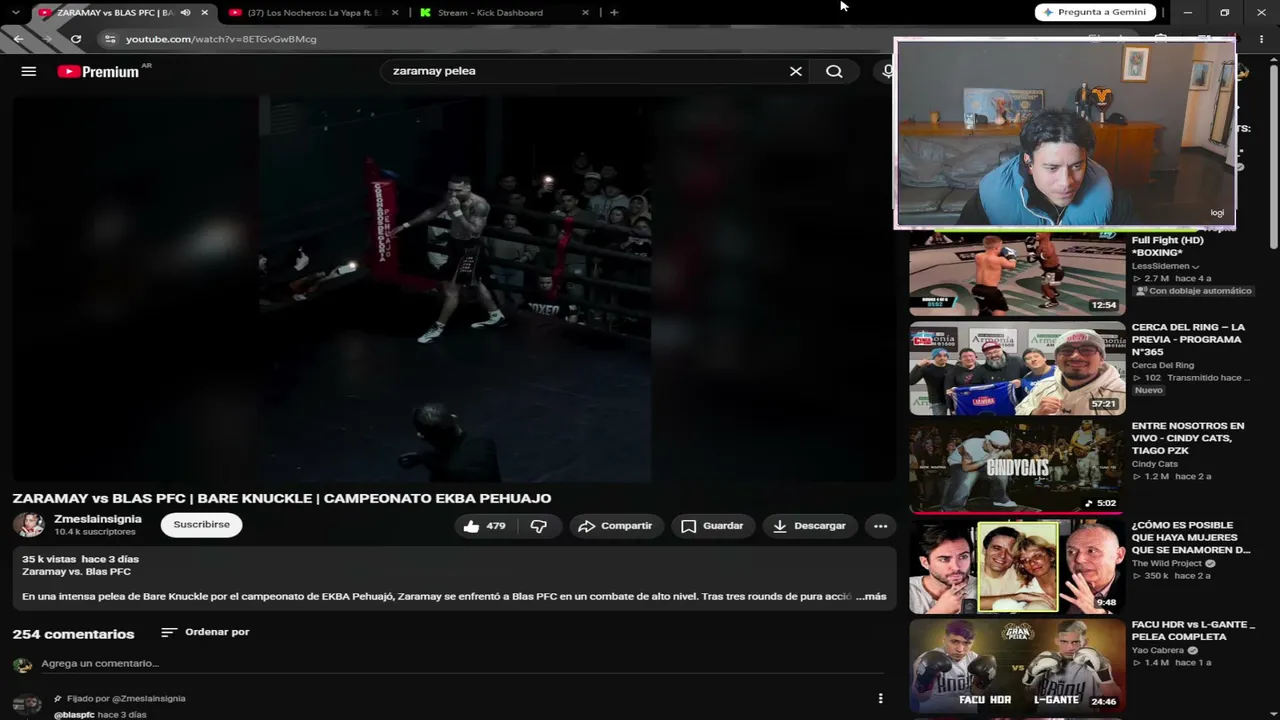Screen dimensions: 1280x720
Task: Open ¿CÓMO ES POSIBLE QUE HAYA MUJERES title
Action: [x=1191, y=537]
